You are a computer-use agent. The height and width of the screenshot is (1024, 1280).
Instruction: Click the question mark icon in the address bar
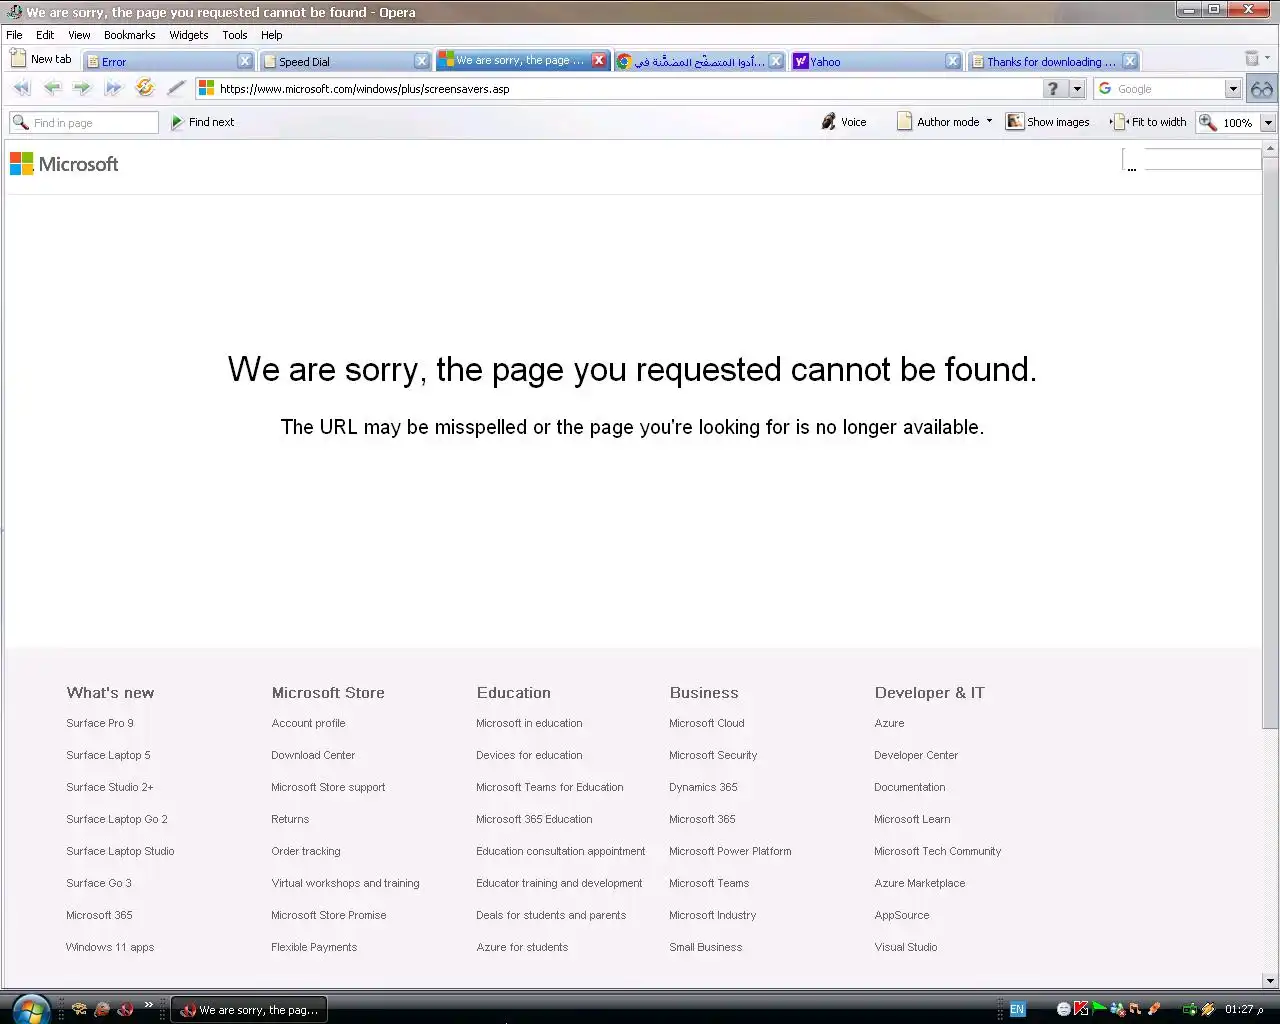[1053, 88]
